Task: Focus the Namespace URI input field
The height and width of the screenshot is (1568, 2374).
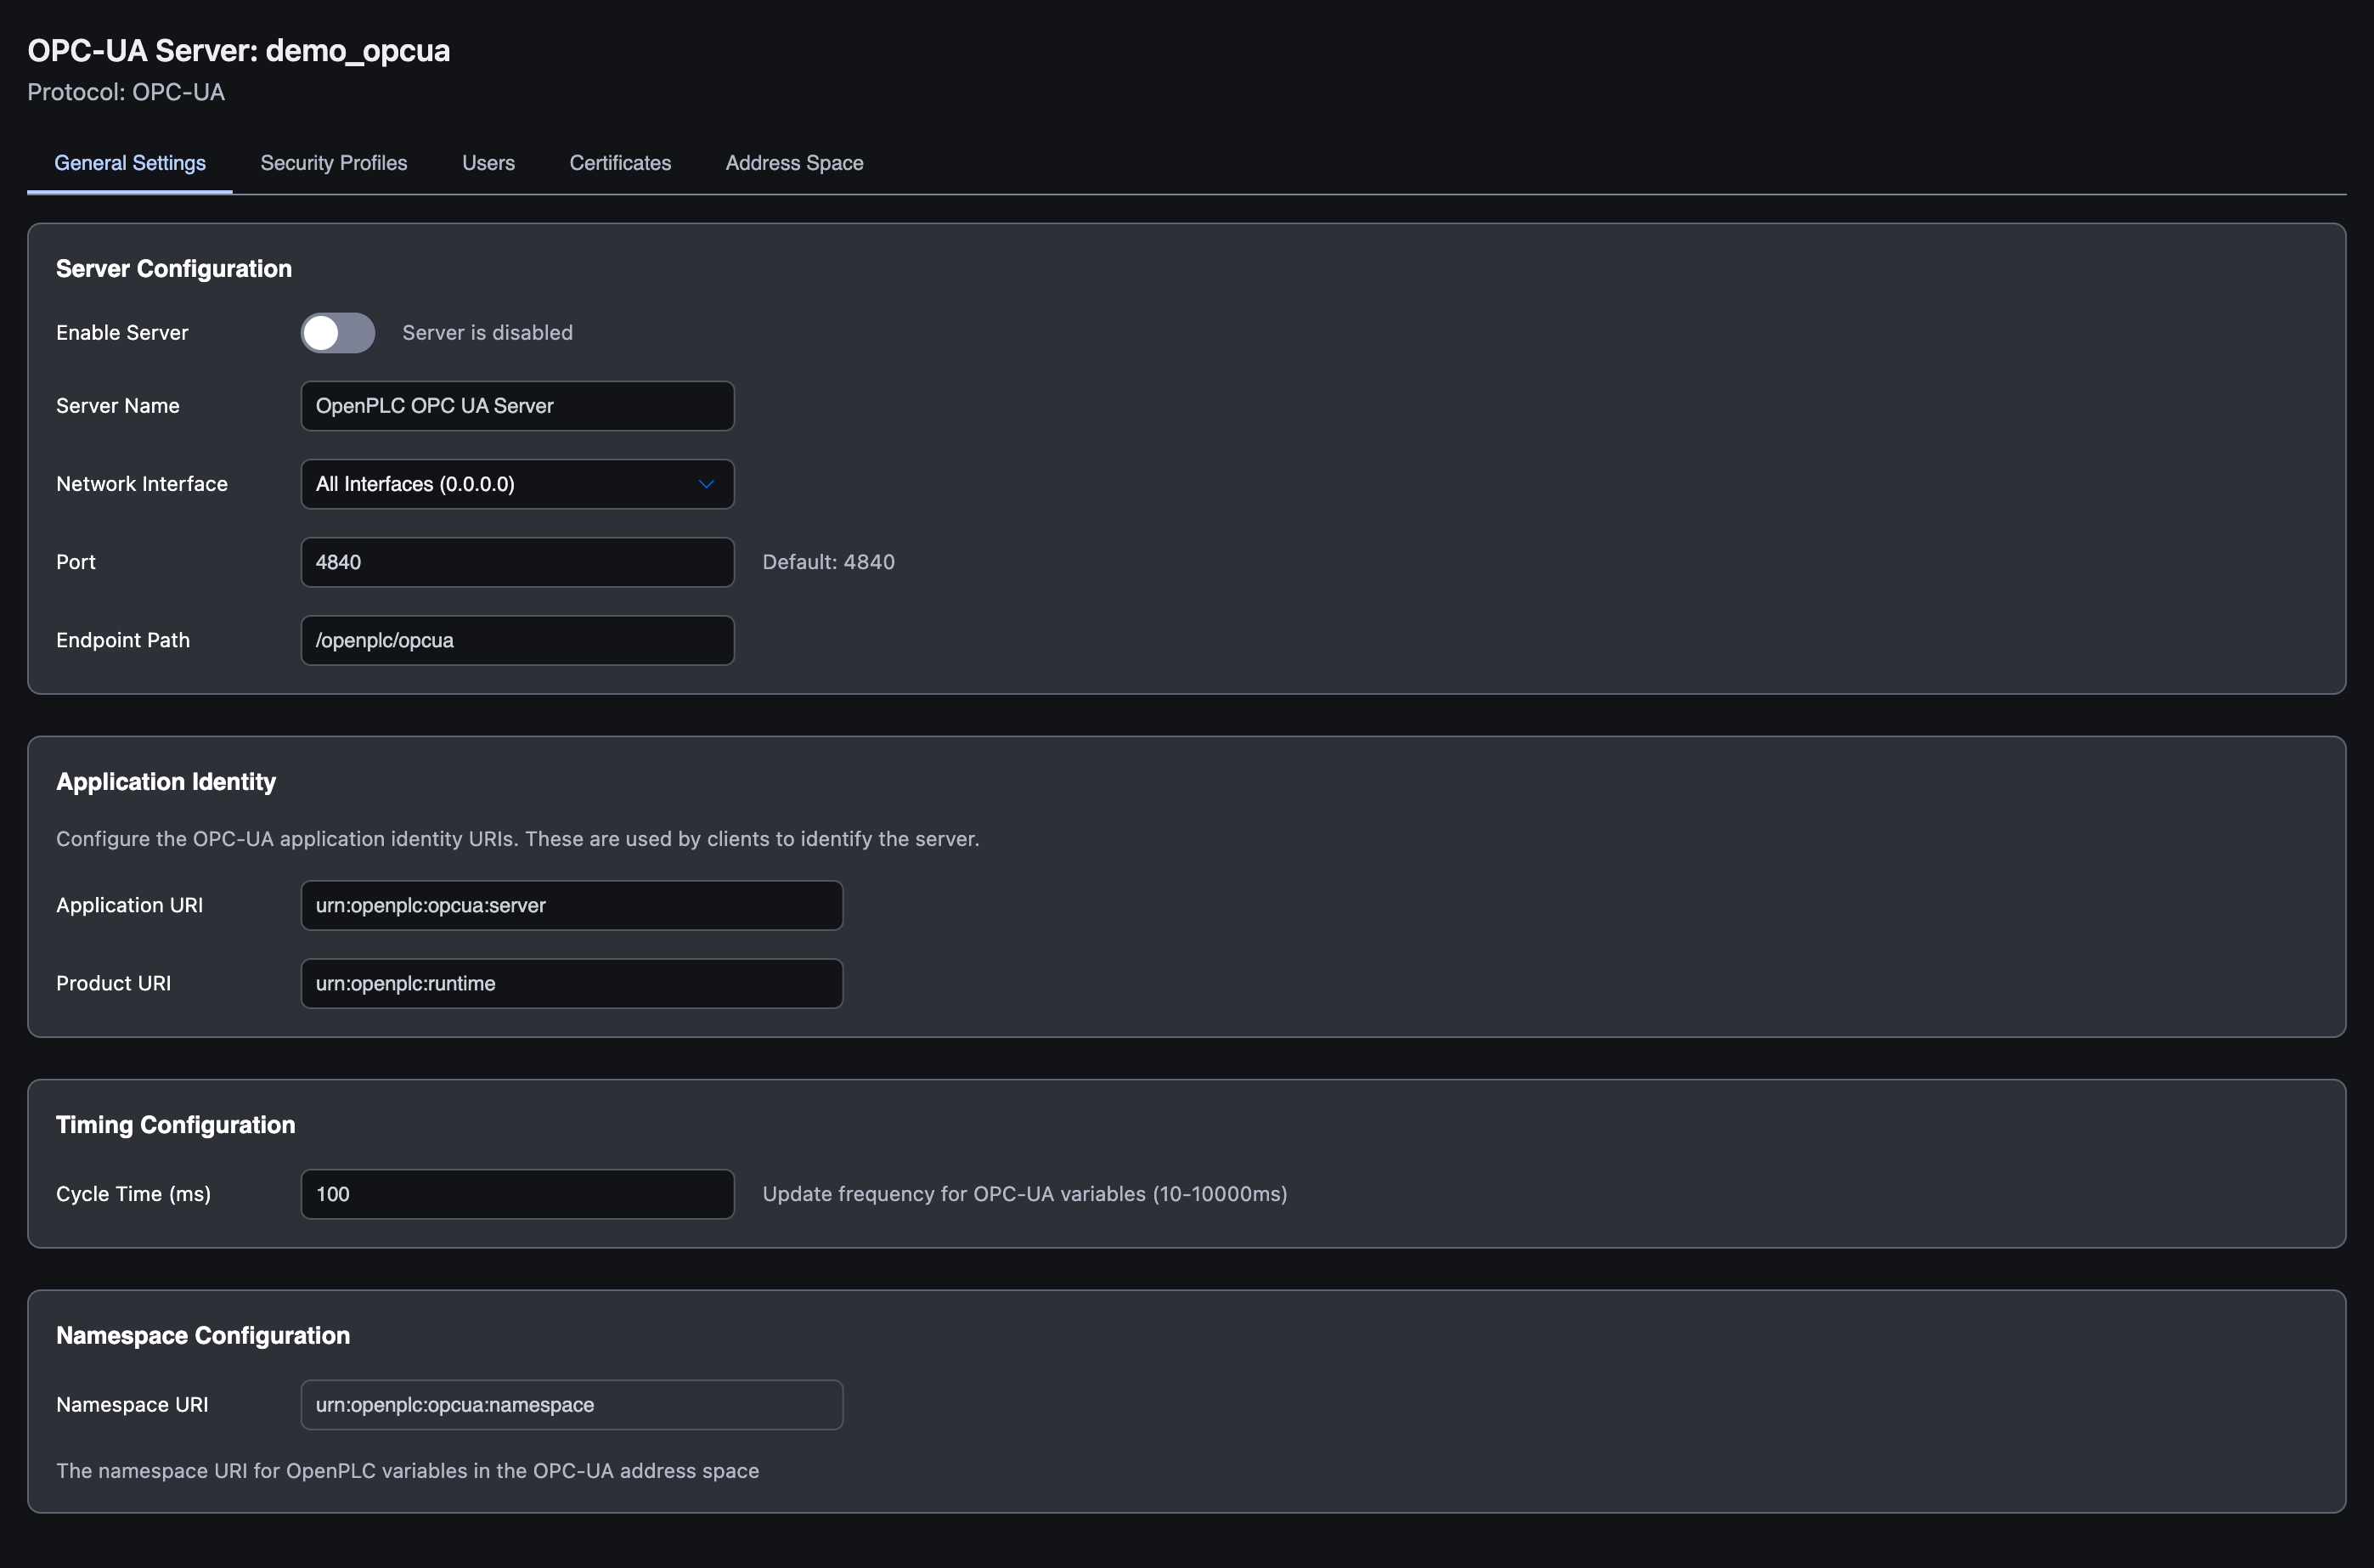Action: [x=572, y=1405]
